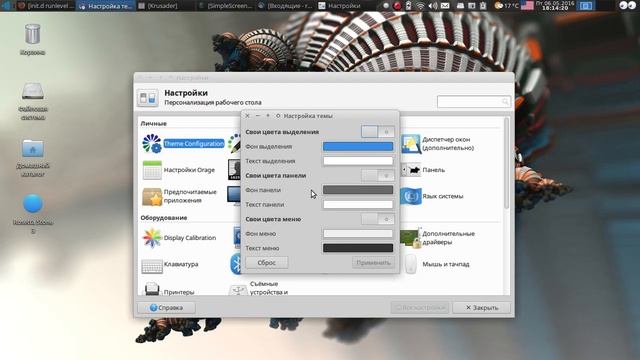Click the Close (Закрыть) button in Settings
This screenshot has width=640, height=360.
point(482,307)
